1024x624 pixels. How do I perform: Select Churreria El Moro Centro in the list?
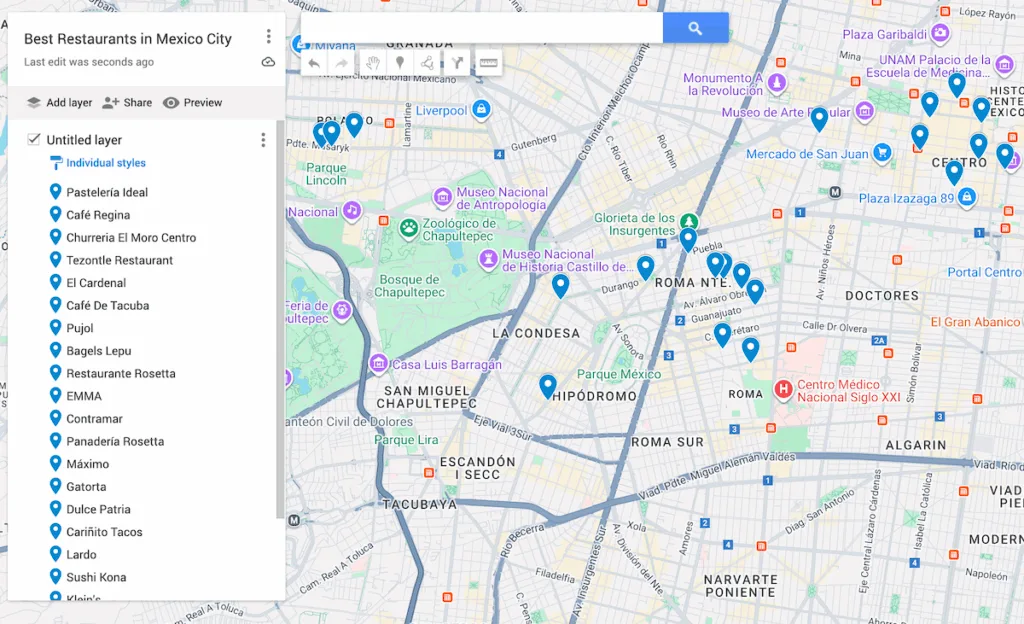(x=131, y=238)
